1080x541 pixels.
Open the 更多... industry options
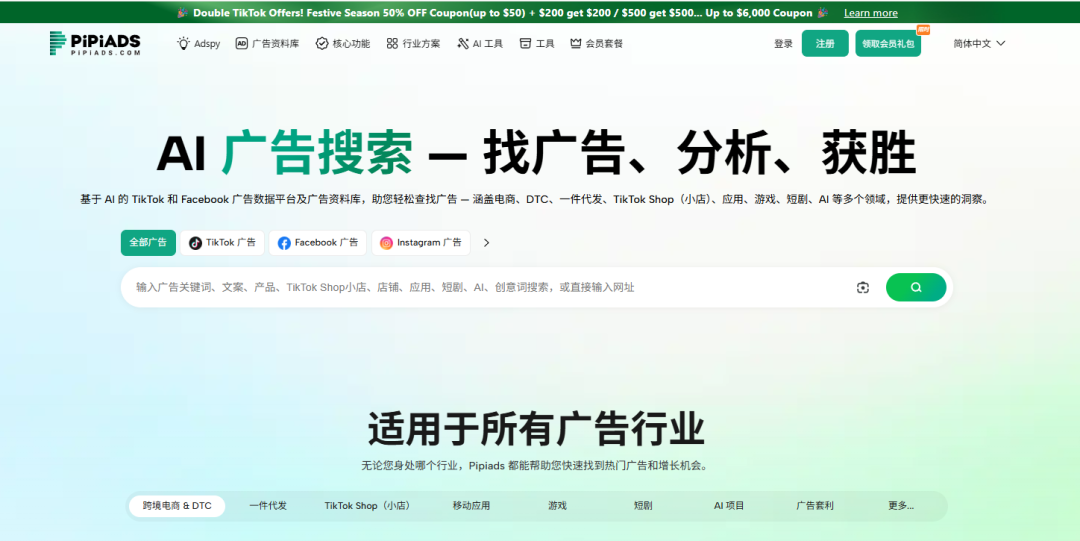[x=901, y=506]
